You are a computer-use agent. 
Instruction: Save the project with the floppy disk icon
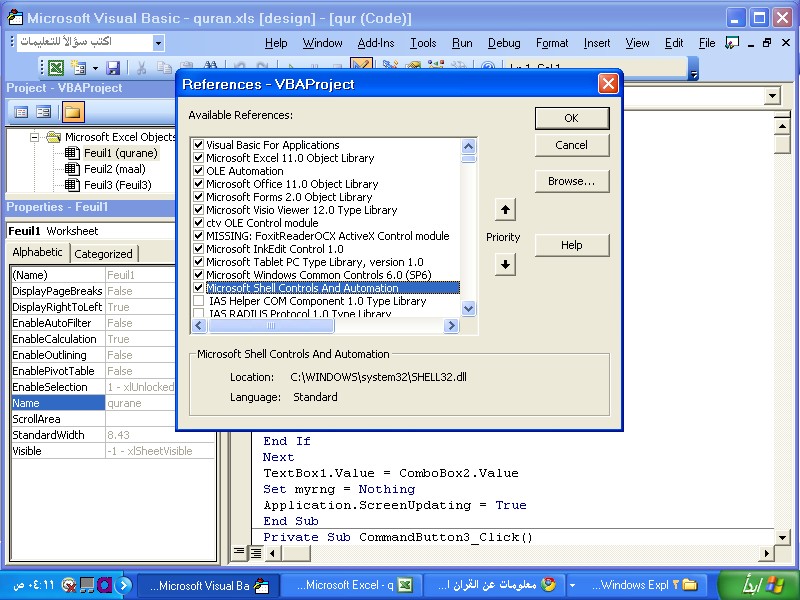pyautogui.click(x=113, y=67)
